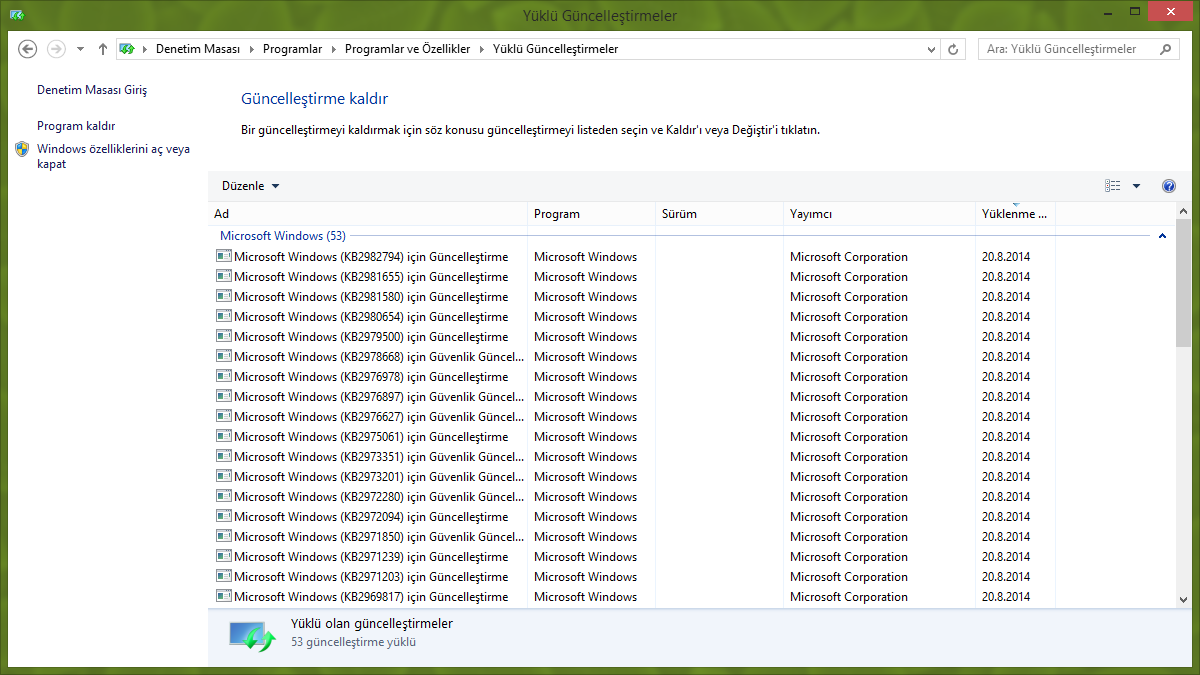
Task: Sort by the Yayımcı column header
Action: [811, 214]
